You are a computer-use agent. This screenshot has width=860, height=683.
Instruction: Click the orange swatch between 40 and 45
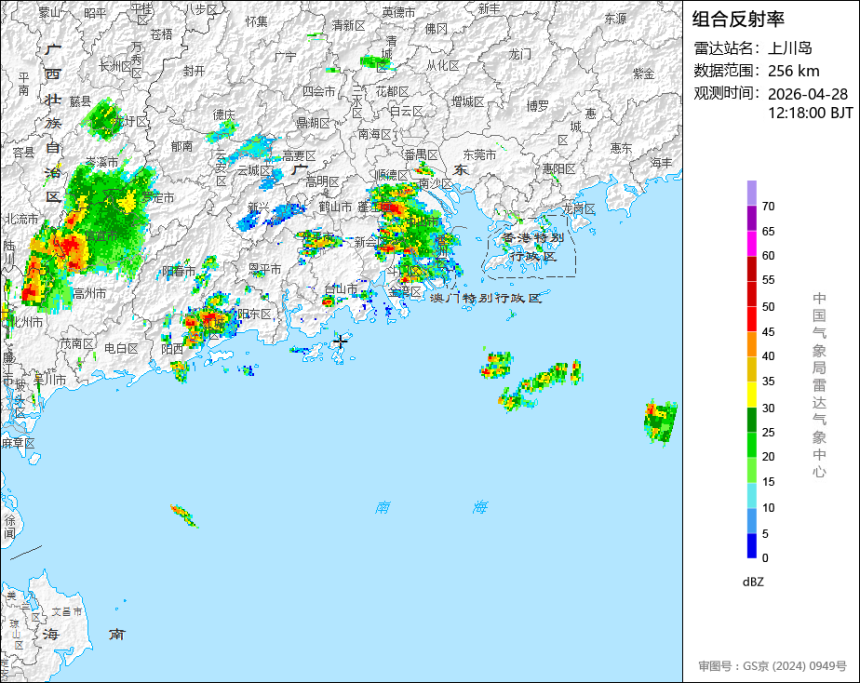point(751,344)
